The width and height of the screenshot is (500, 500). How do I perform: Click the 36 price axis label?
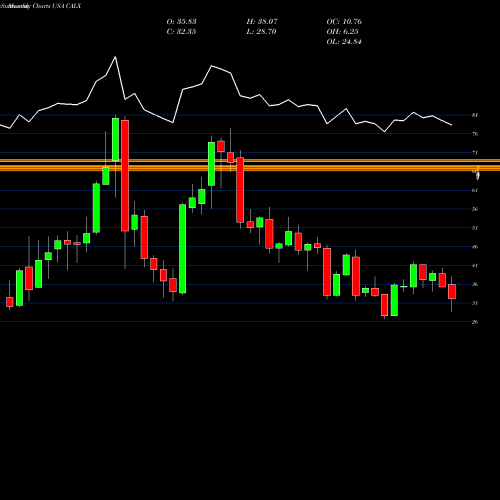475,284
